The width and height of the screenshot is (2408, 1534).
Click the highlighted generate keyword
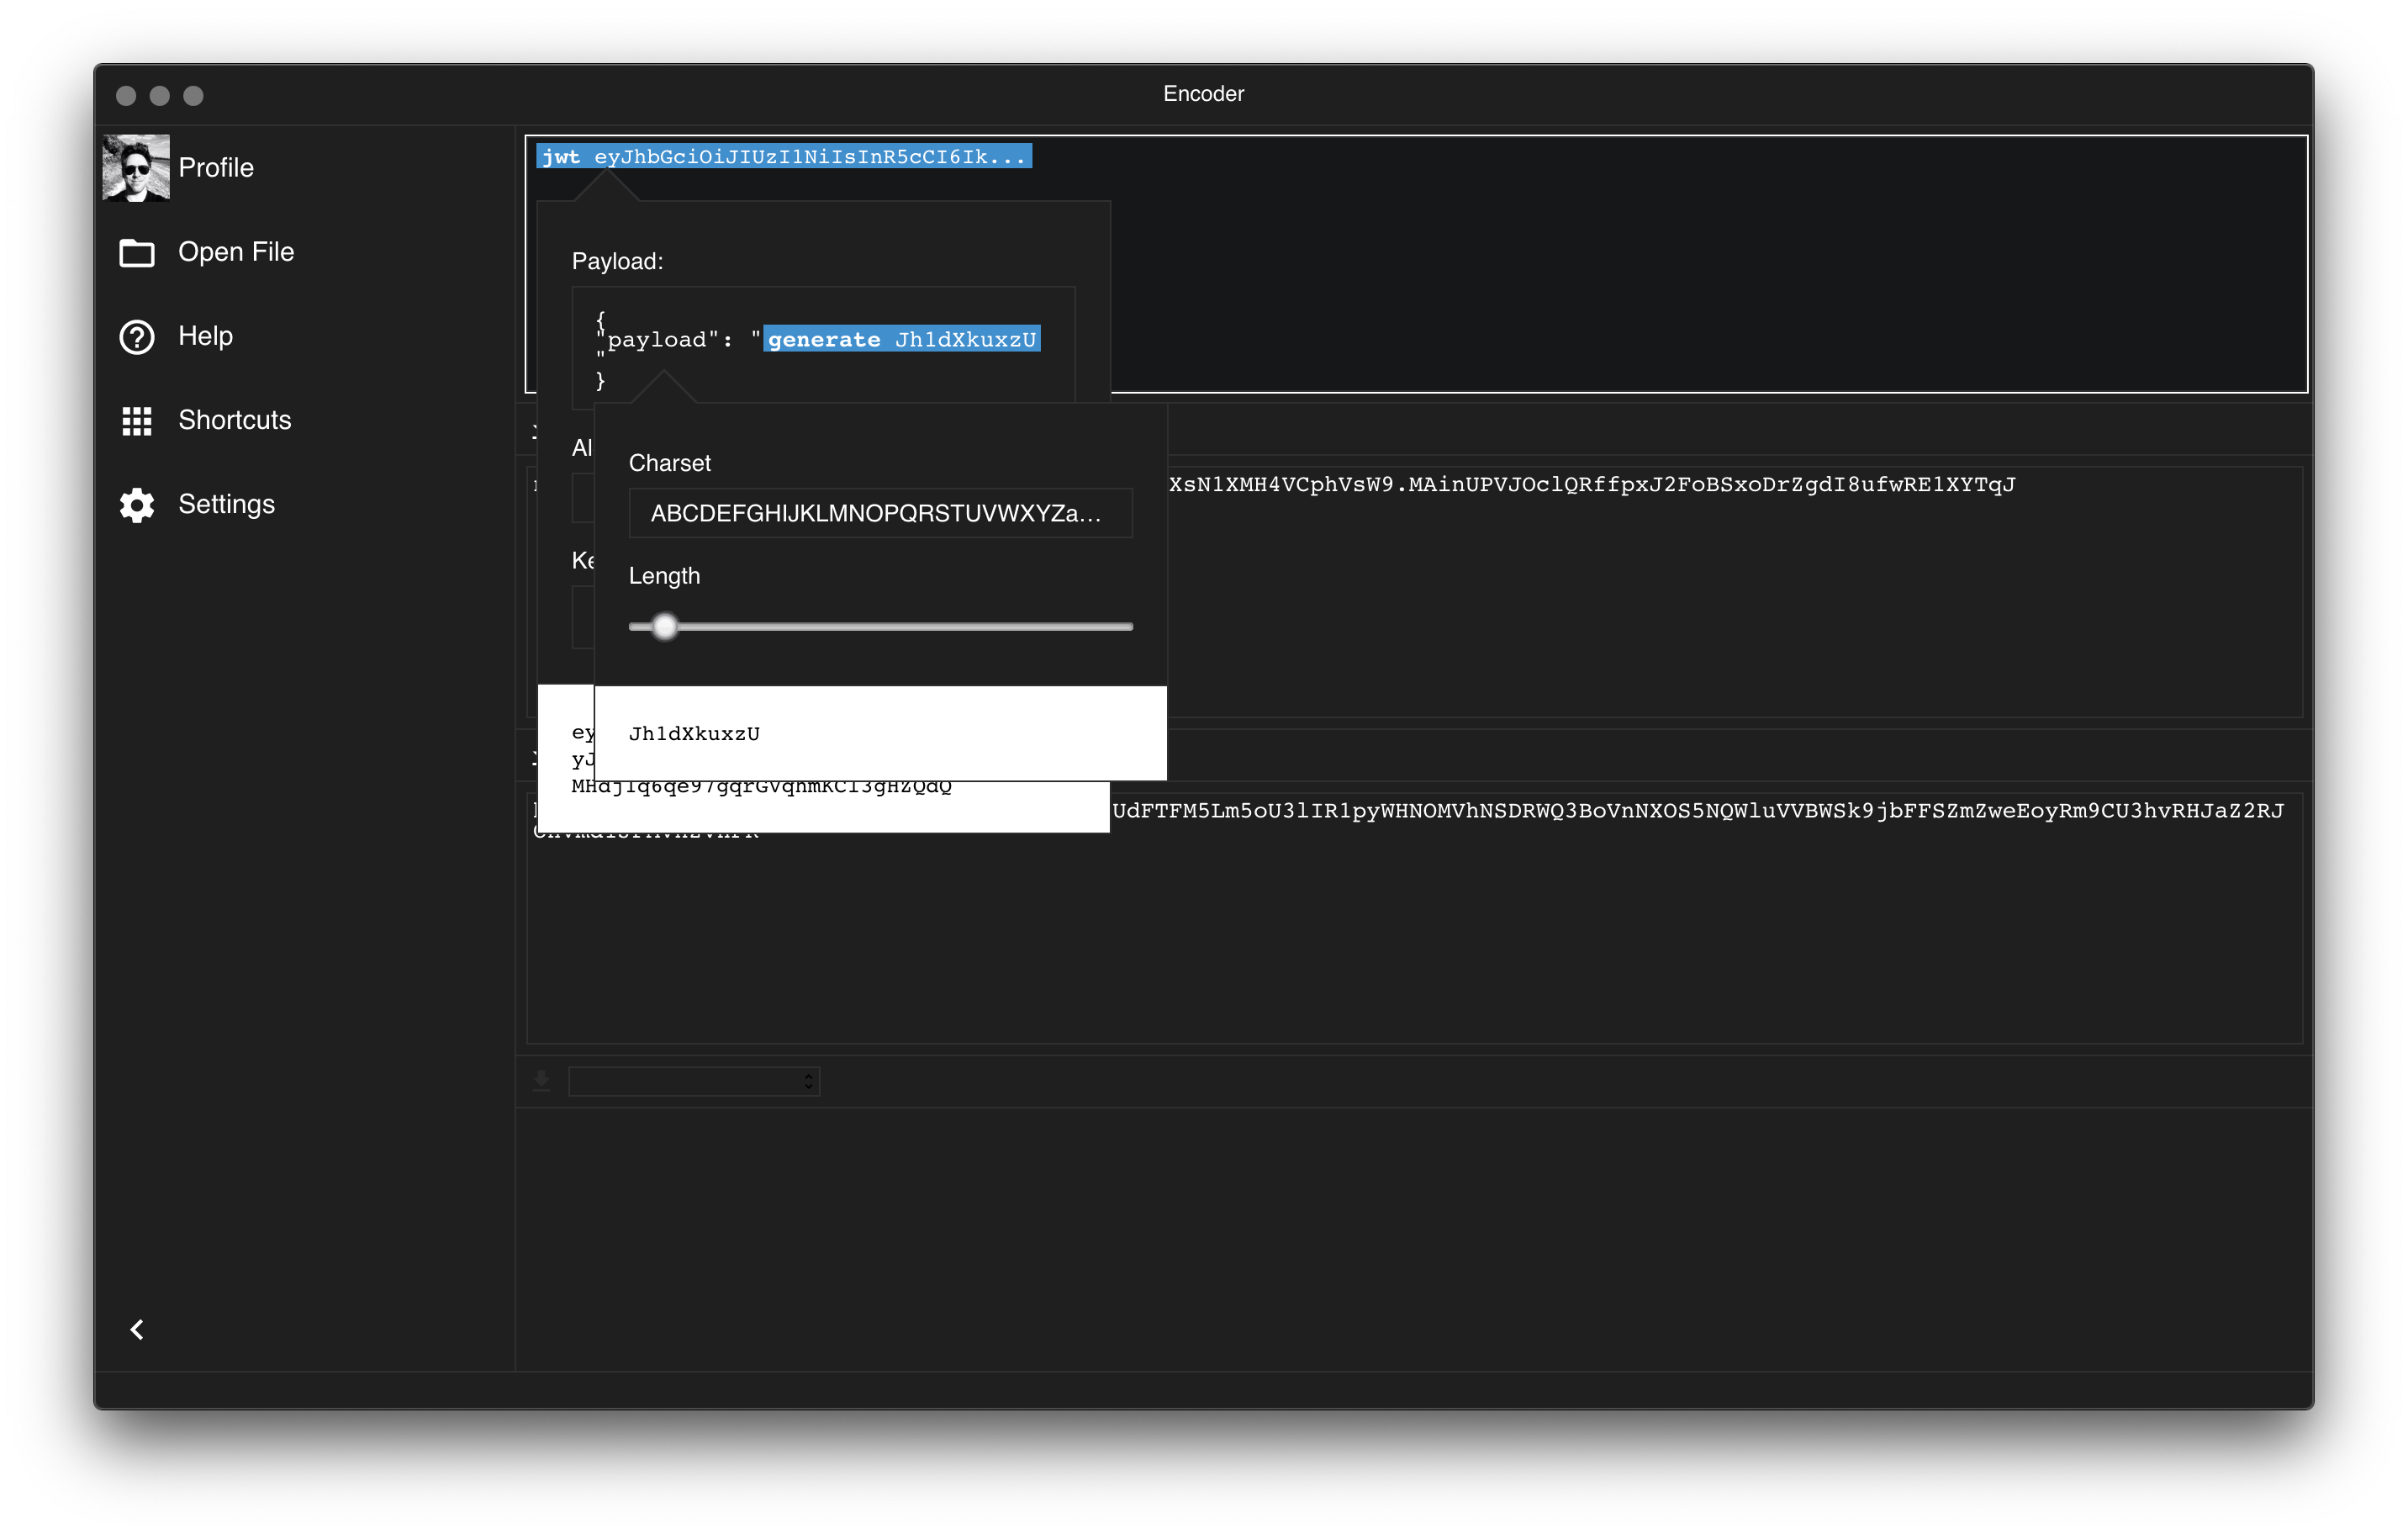pos(823,339)
